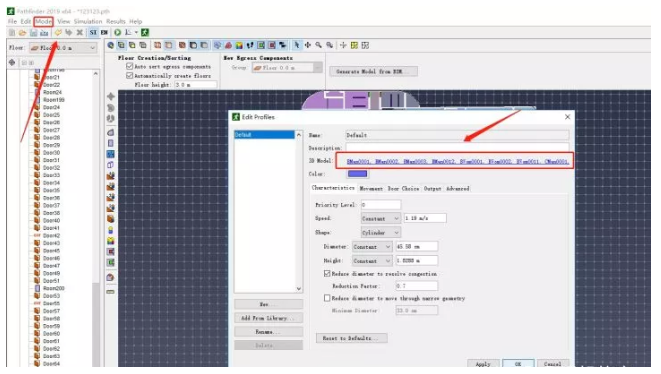Click the footprints occupant display icon
Image resolution: width=661 pixels, height=374 pixels.
tap(250, 45)
